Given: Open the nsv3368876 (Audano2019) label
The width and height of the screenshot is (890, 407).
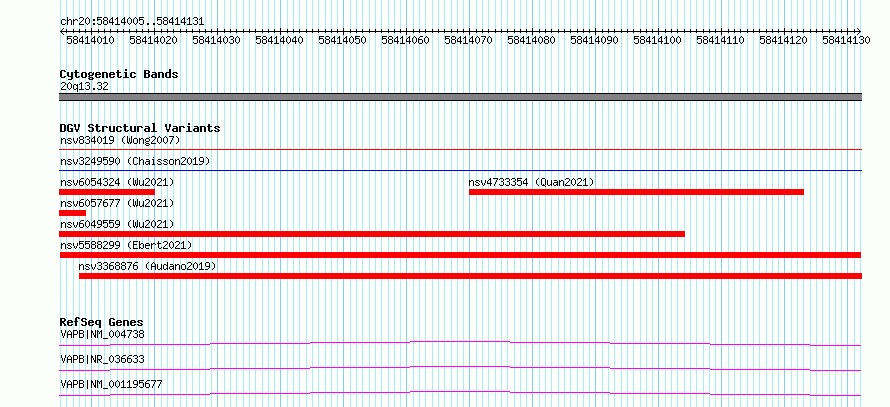Looking at the screenshot, I should (x=148, y=266).
